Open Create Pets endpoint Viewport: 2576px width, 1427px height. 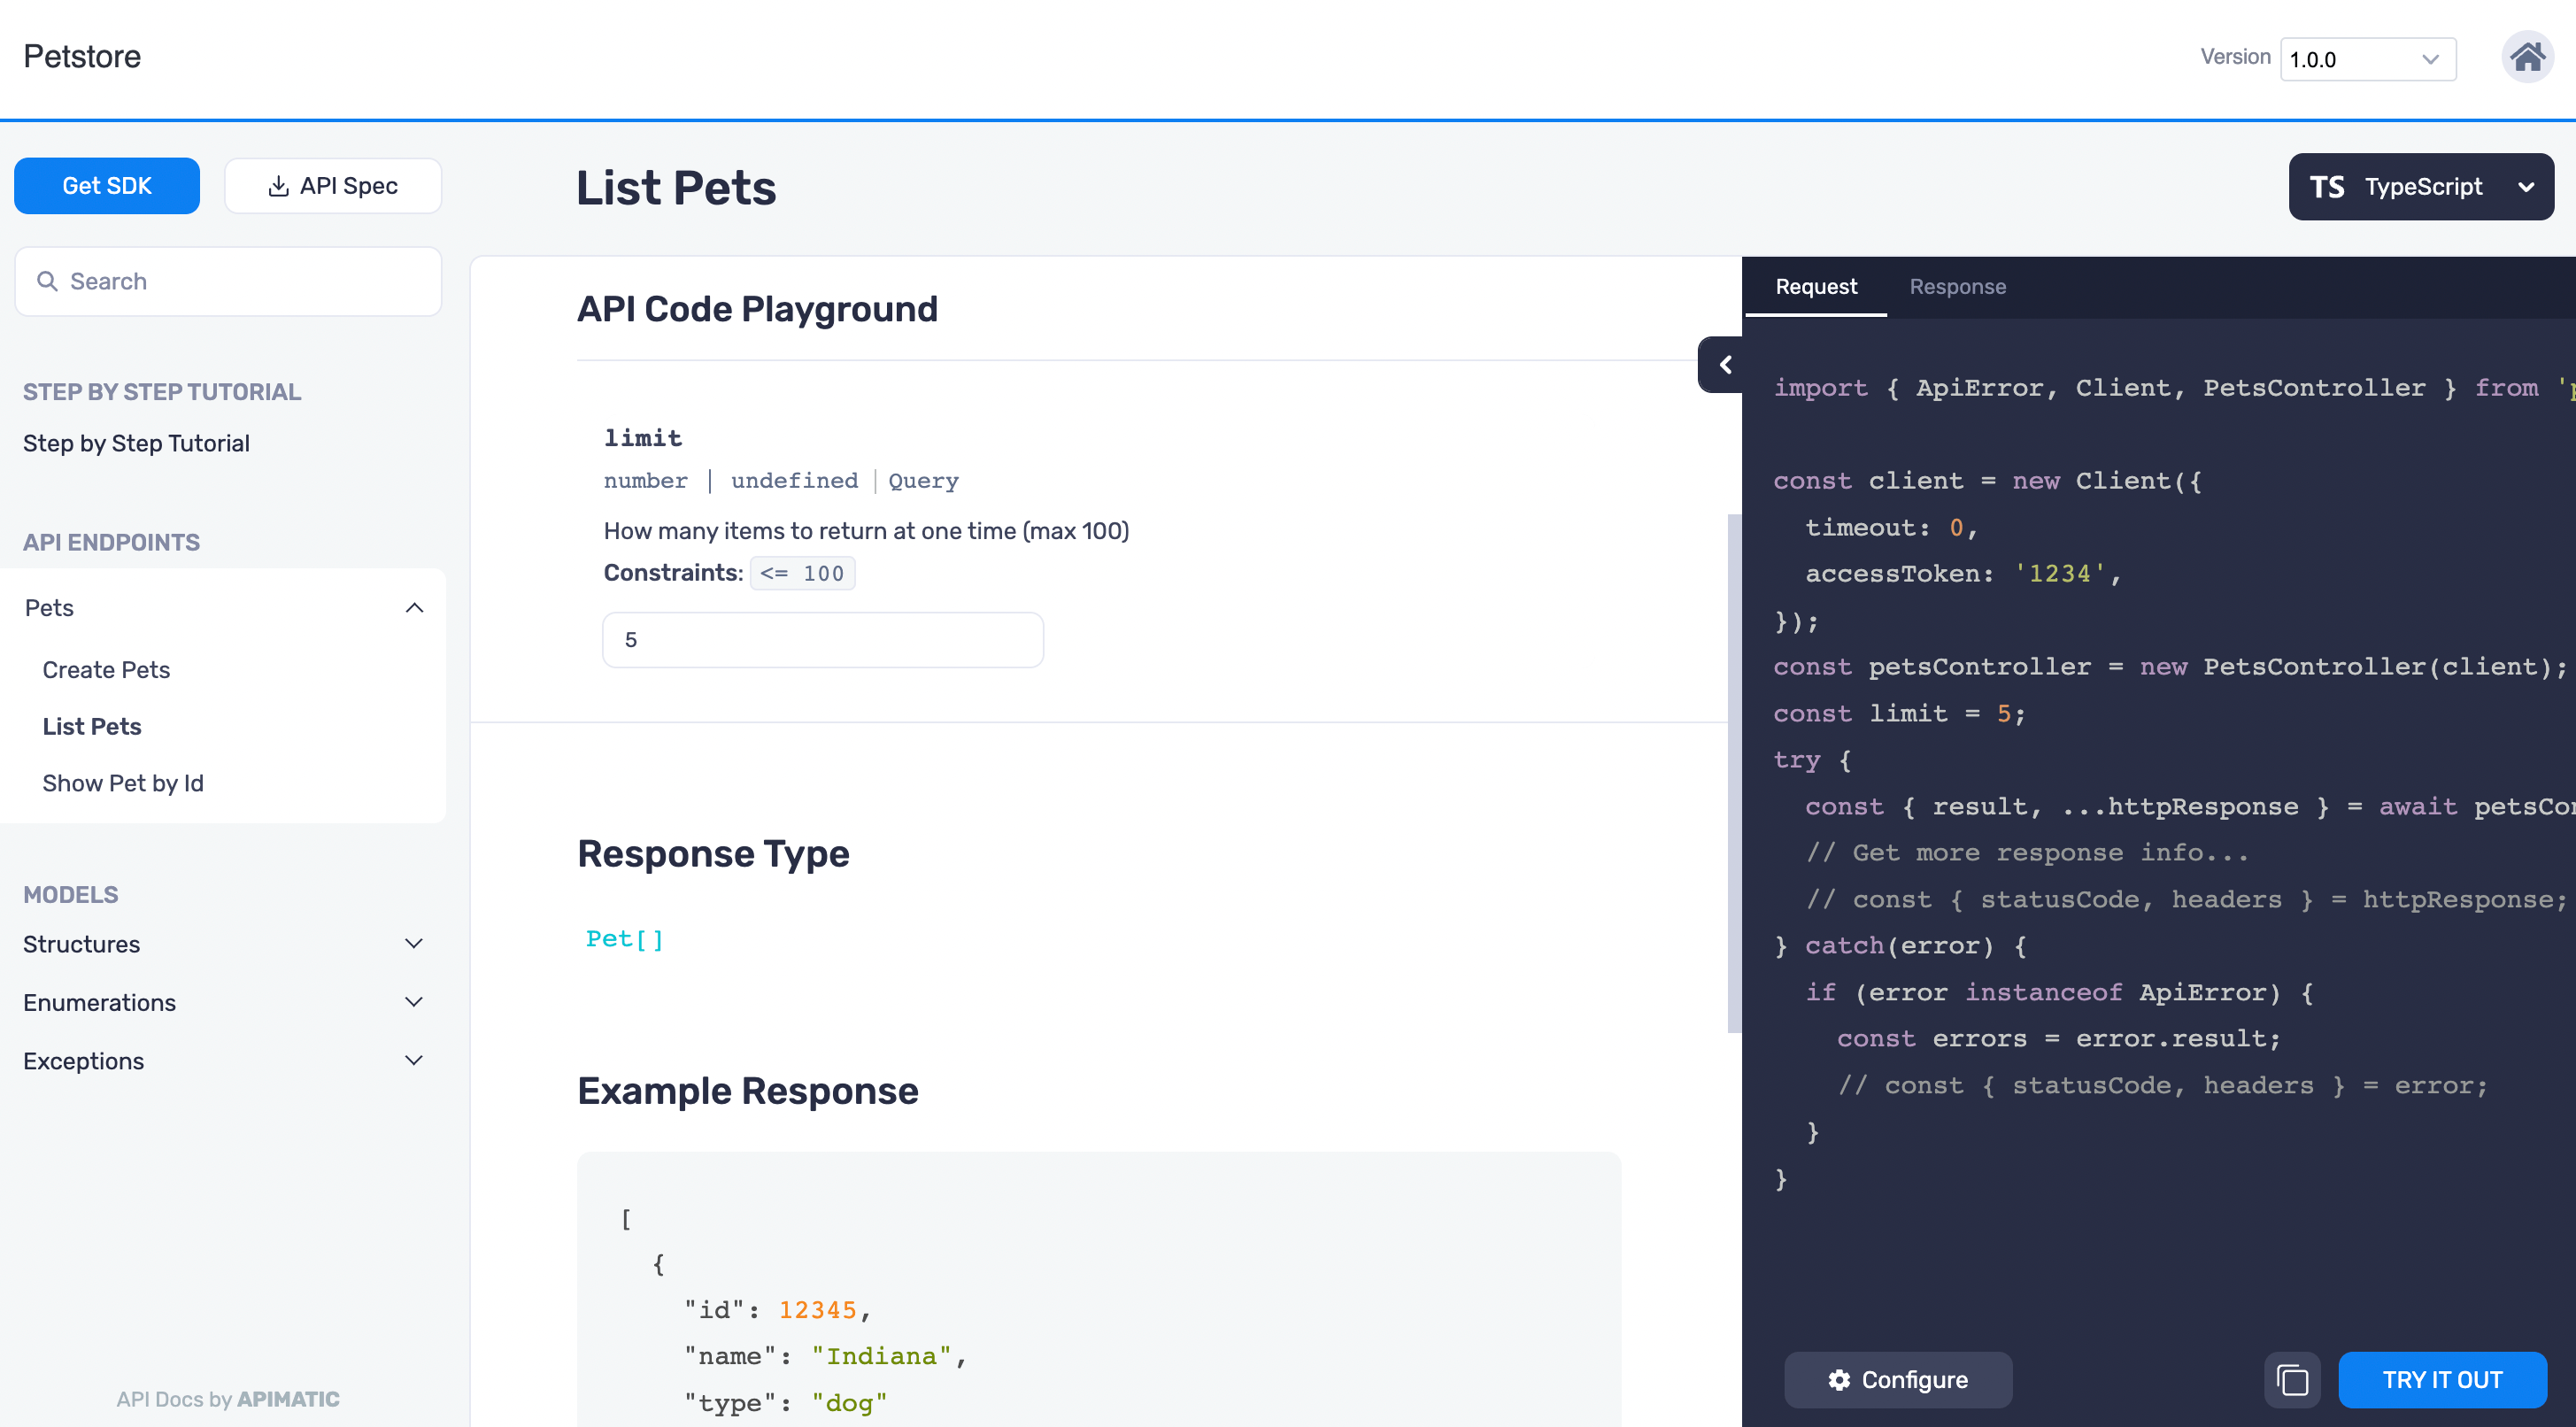[106, 670]
